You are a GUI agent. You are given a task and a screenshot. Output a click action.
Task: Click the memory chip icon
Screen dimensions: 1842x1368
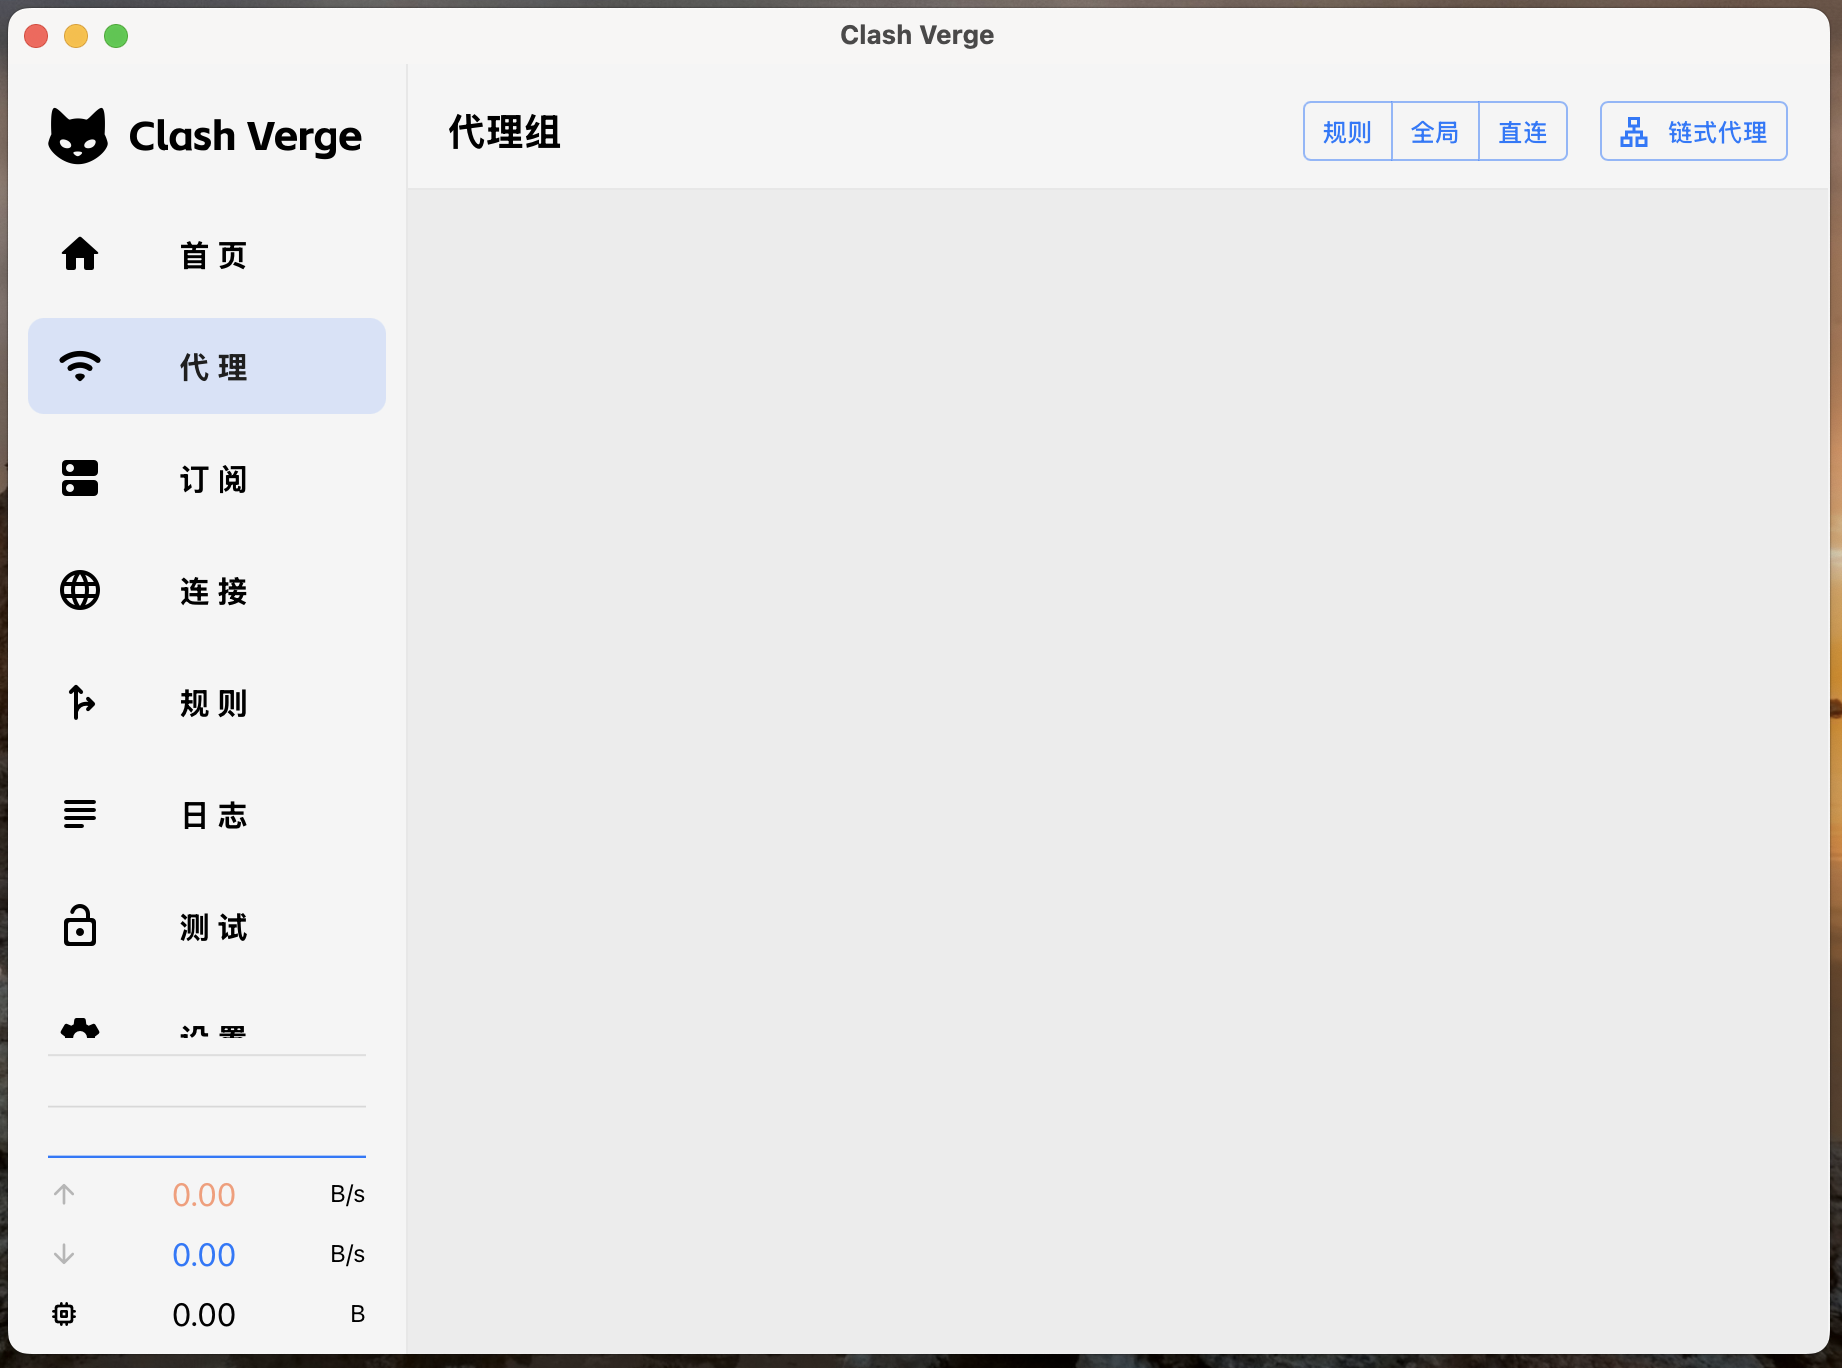click(x=64, y=1314)
